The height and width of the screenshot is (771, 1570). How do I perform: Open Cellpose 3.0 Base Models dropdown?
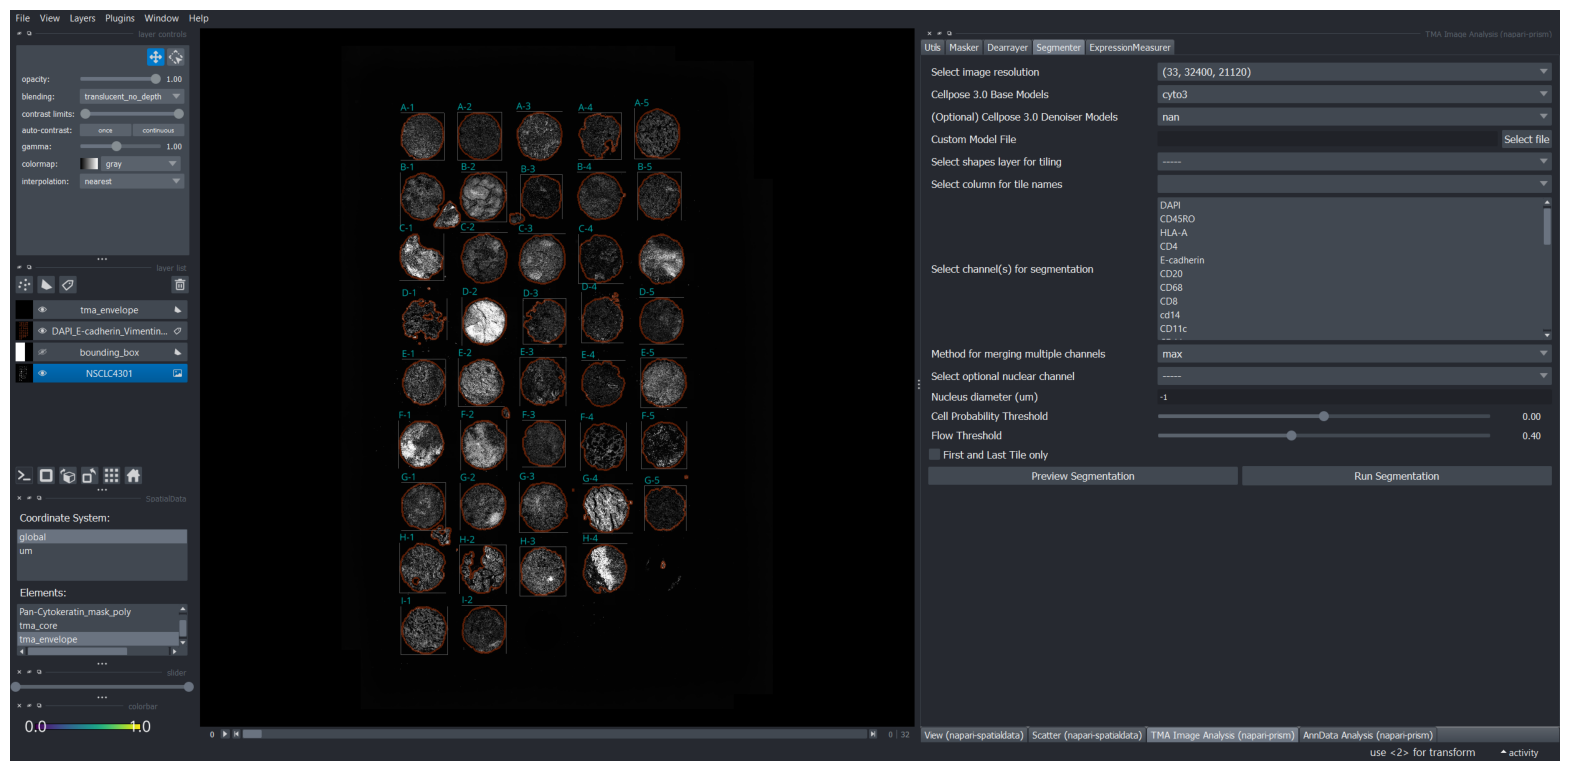(1354, 94)
